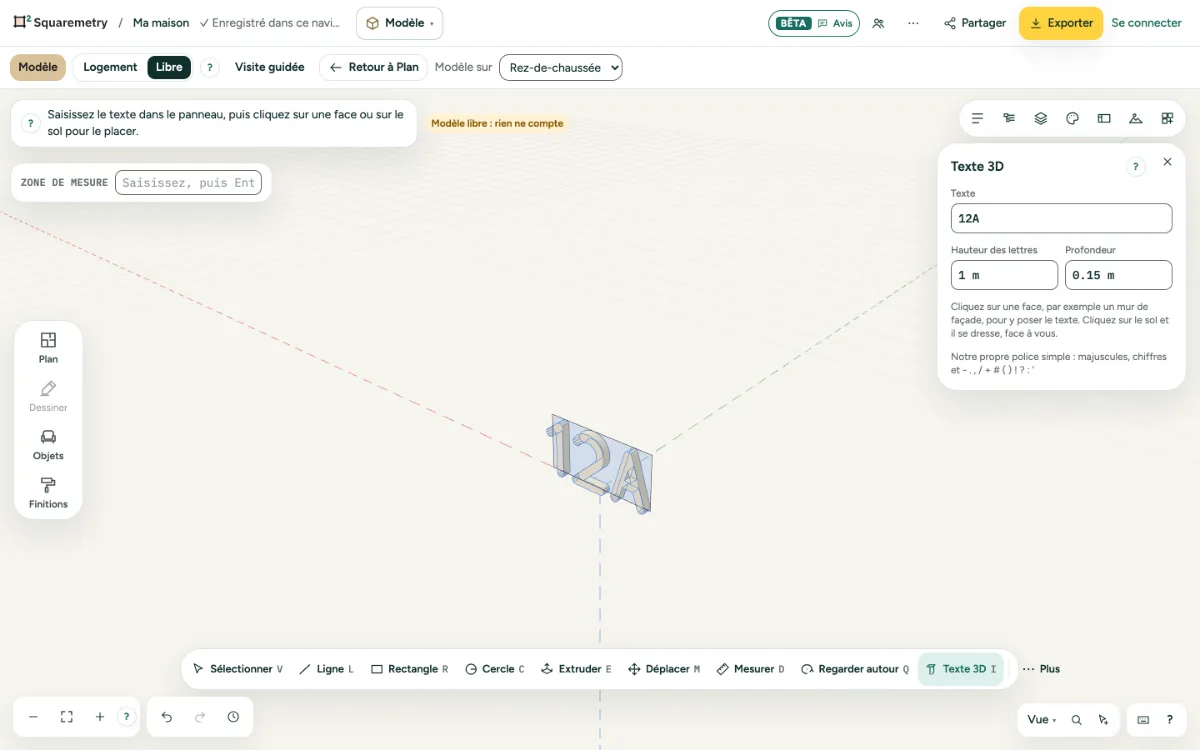Open the palette icon in top-right toolbar
The height and width of the screenshot is (750, 1200).
coord(1072,118)
